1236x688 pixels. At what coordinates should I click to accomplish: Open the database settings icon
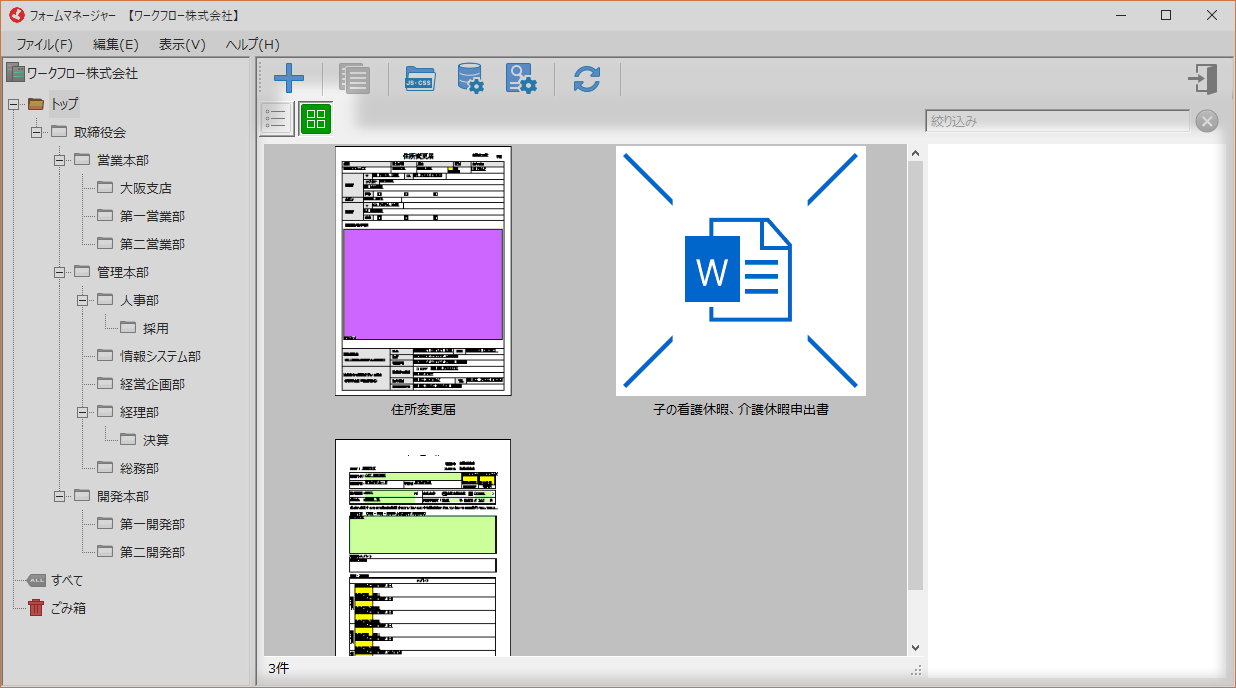(470, 79)
